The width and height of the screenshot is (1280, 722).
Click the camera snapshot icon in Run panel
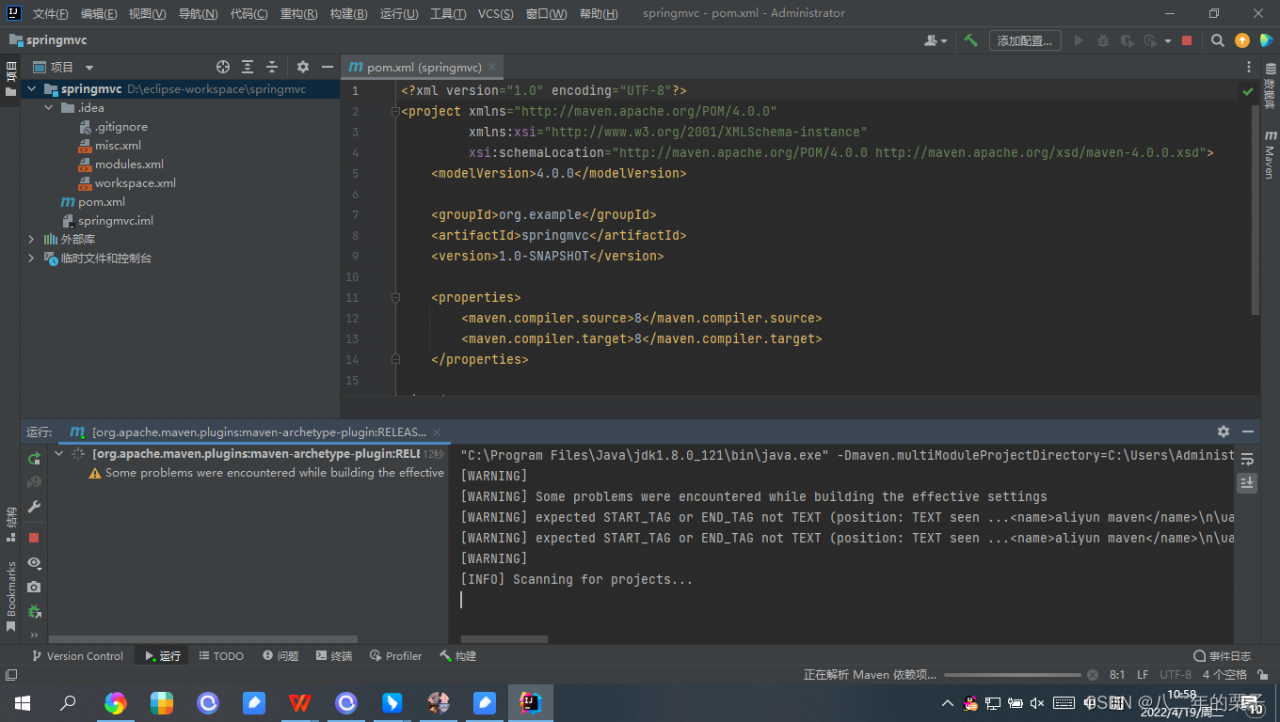point(34,587)
